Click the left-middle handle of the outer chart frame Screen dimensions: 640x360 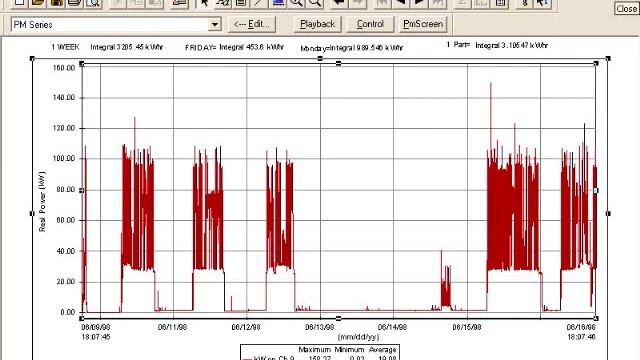(32, 213)
